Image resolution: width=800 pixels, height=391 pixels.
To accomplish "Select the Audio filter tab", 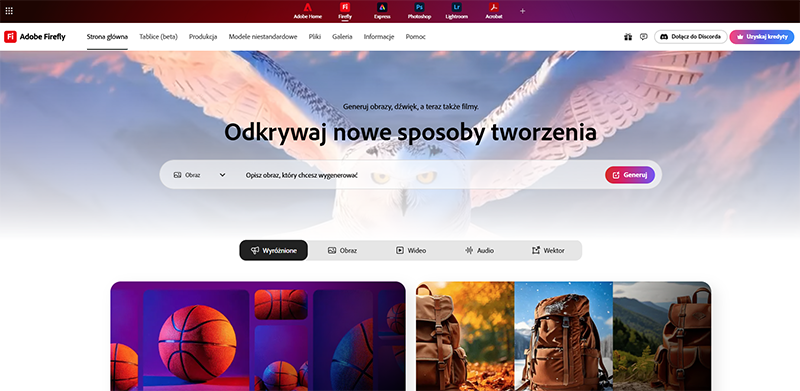I will coord(479,250).
